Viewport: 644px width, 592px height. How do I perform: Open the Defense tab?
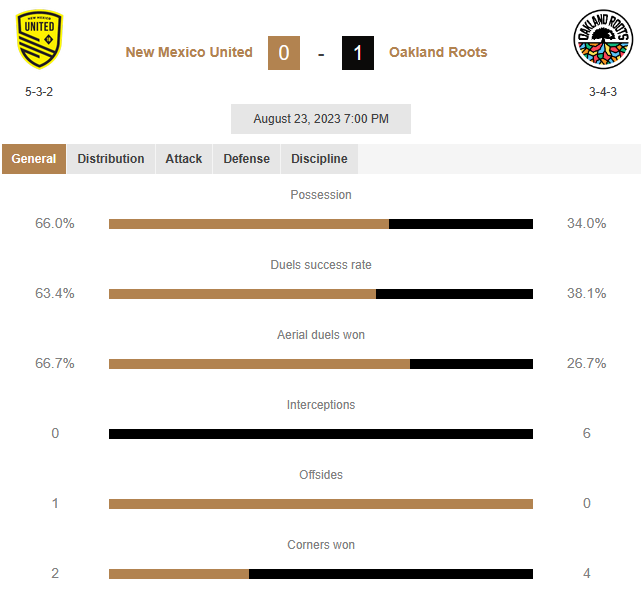[246, 159]
